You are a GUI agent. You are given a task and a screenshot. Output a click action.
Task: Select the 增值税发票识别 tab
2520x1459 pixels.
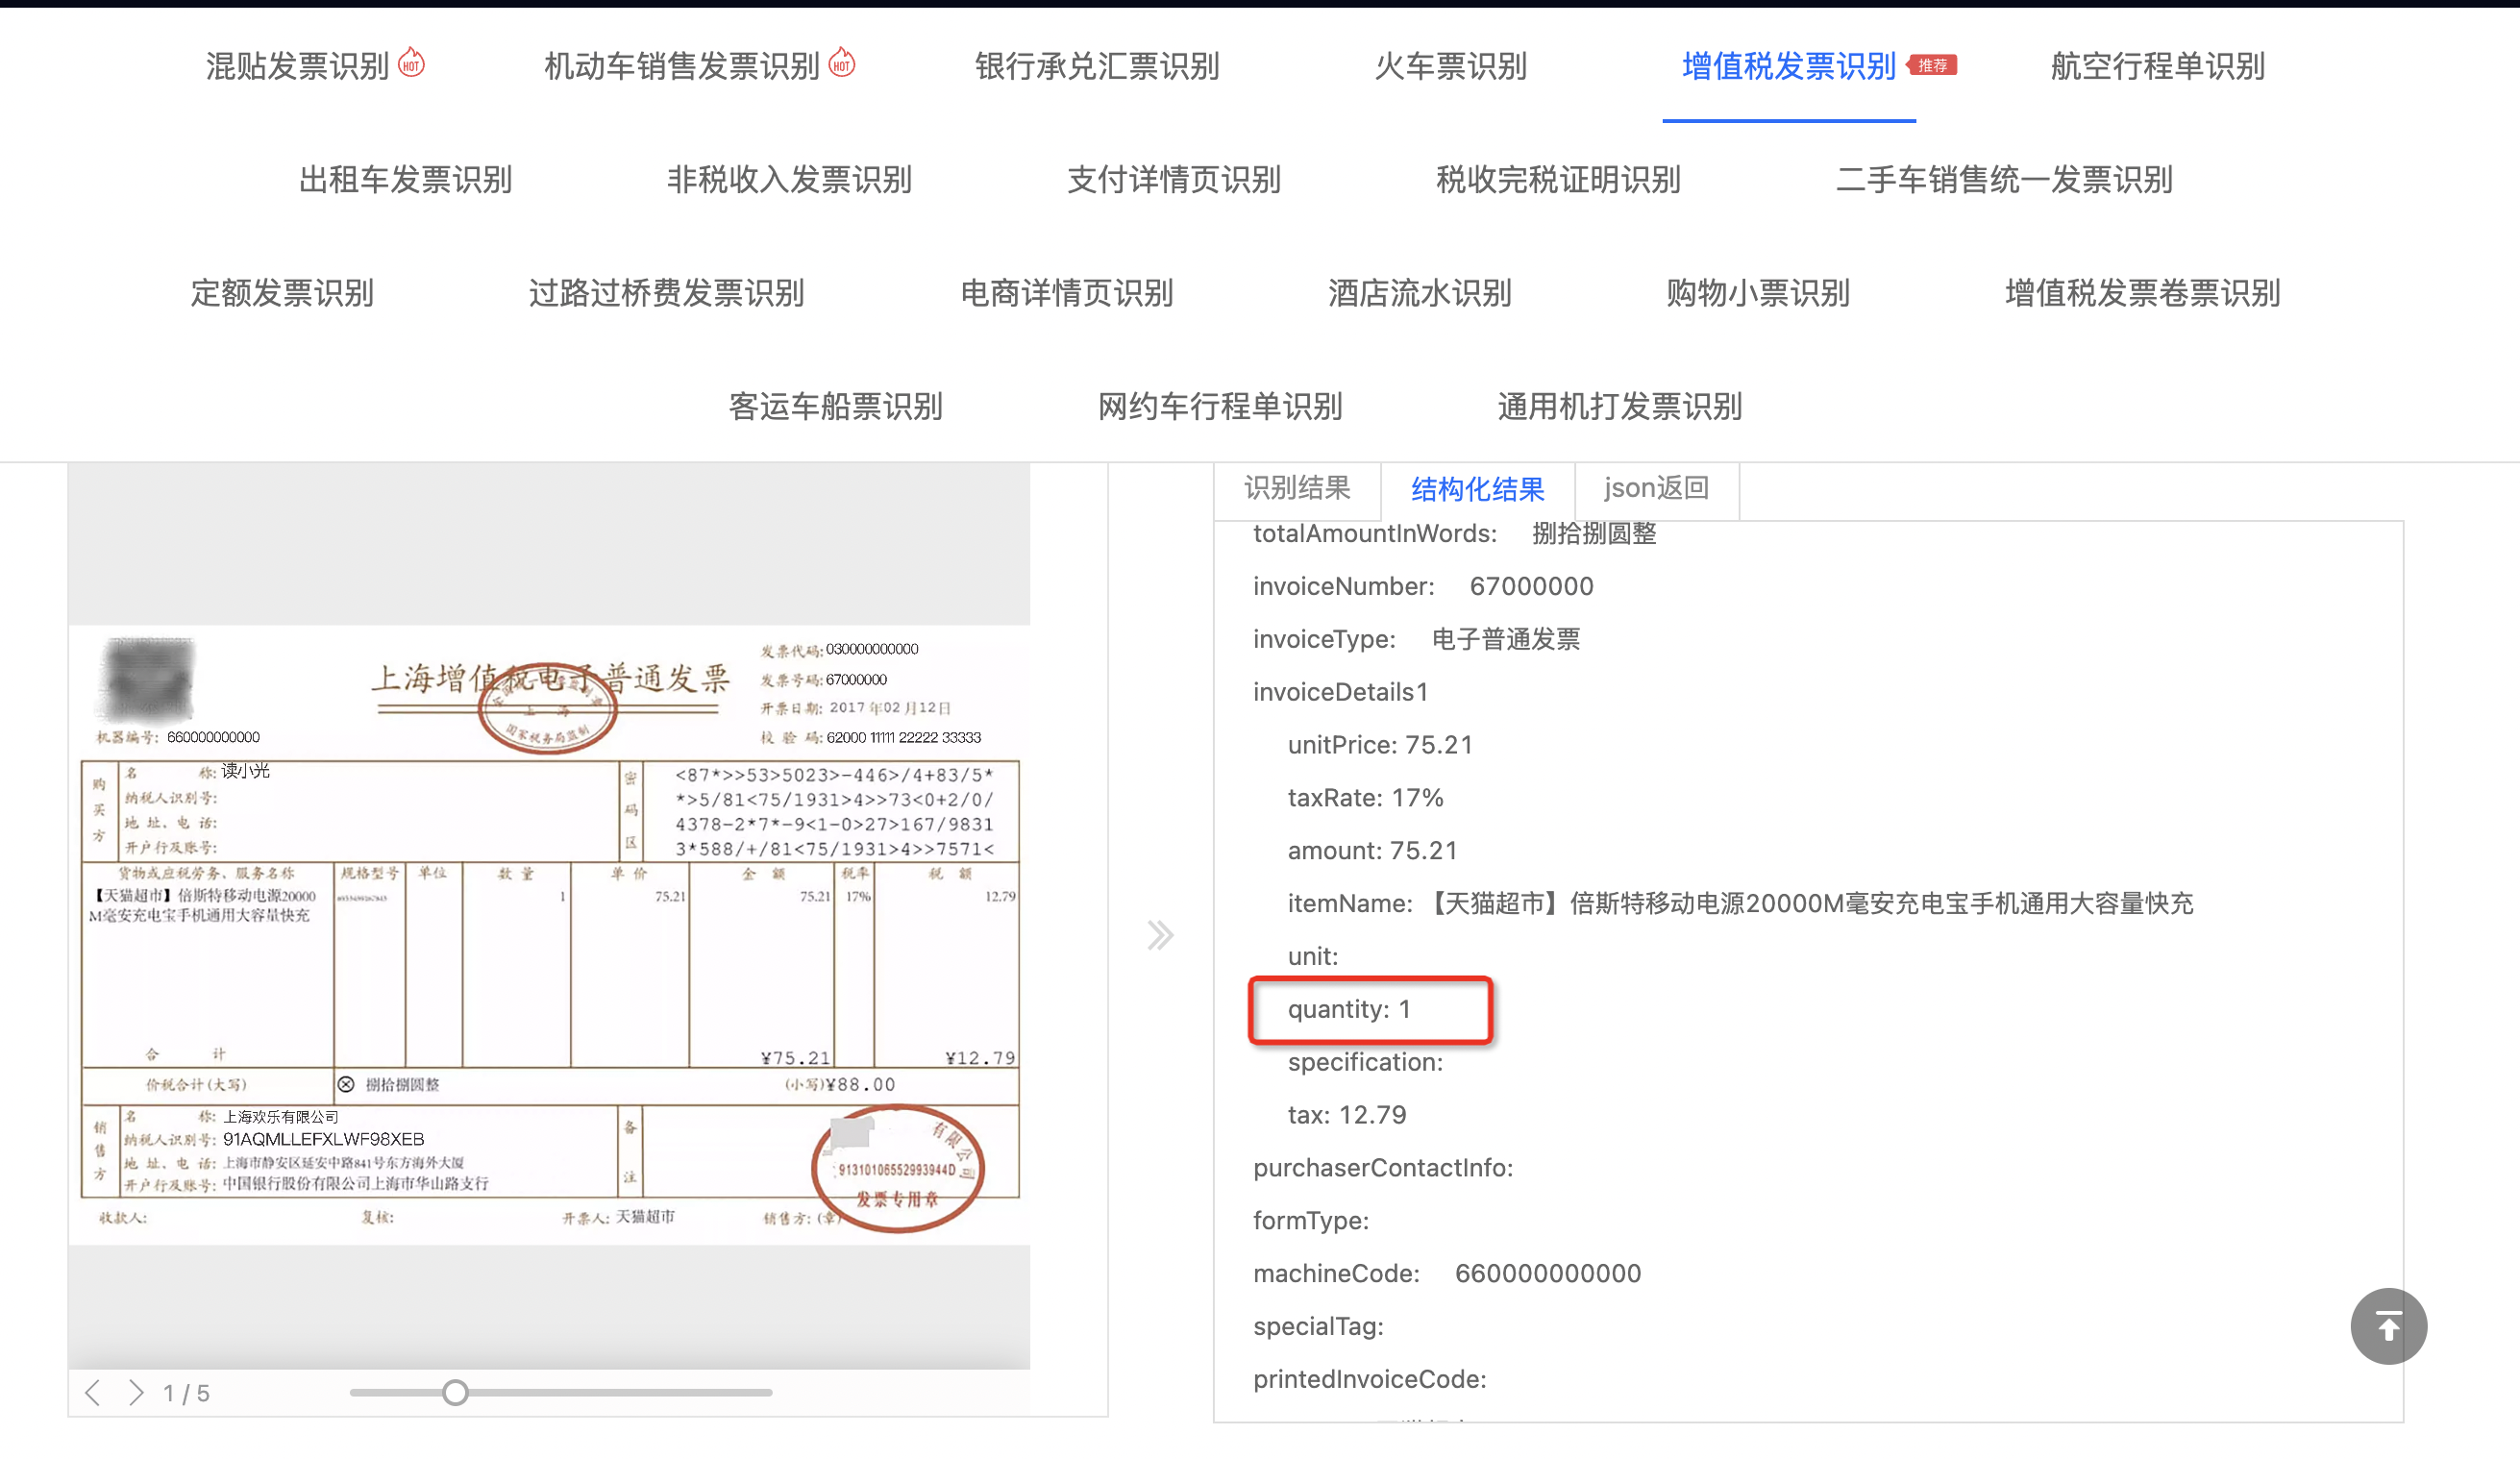(x=1789, y=66)
